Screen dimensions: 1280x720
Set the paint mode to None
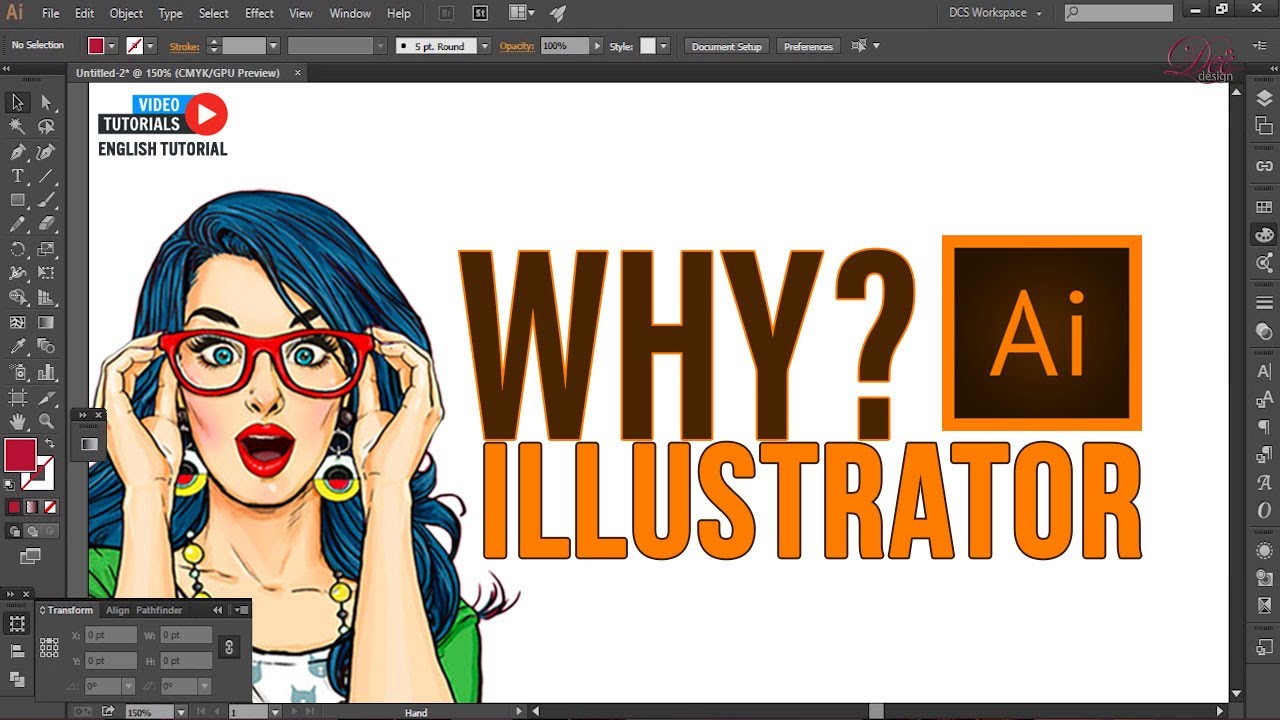pos(50,507)
